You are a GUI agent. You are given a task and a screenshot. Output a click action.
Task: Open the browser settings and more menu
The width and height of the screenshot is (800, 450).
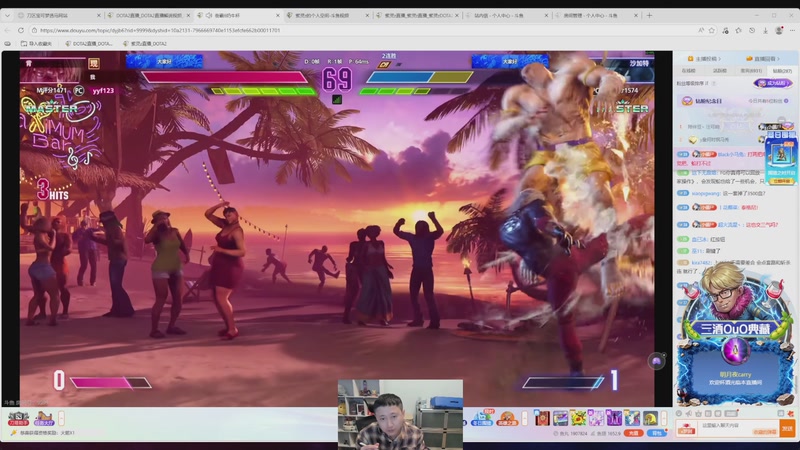point(792,30)
